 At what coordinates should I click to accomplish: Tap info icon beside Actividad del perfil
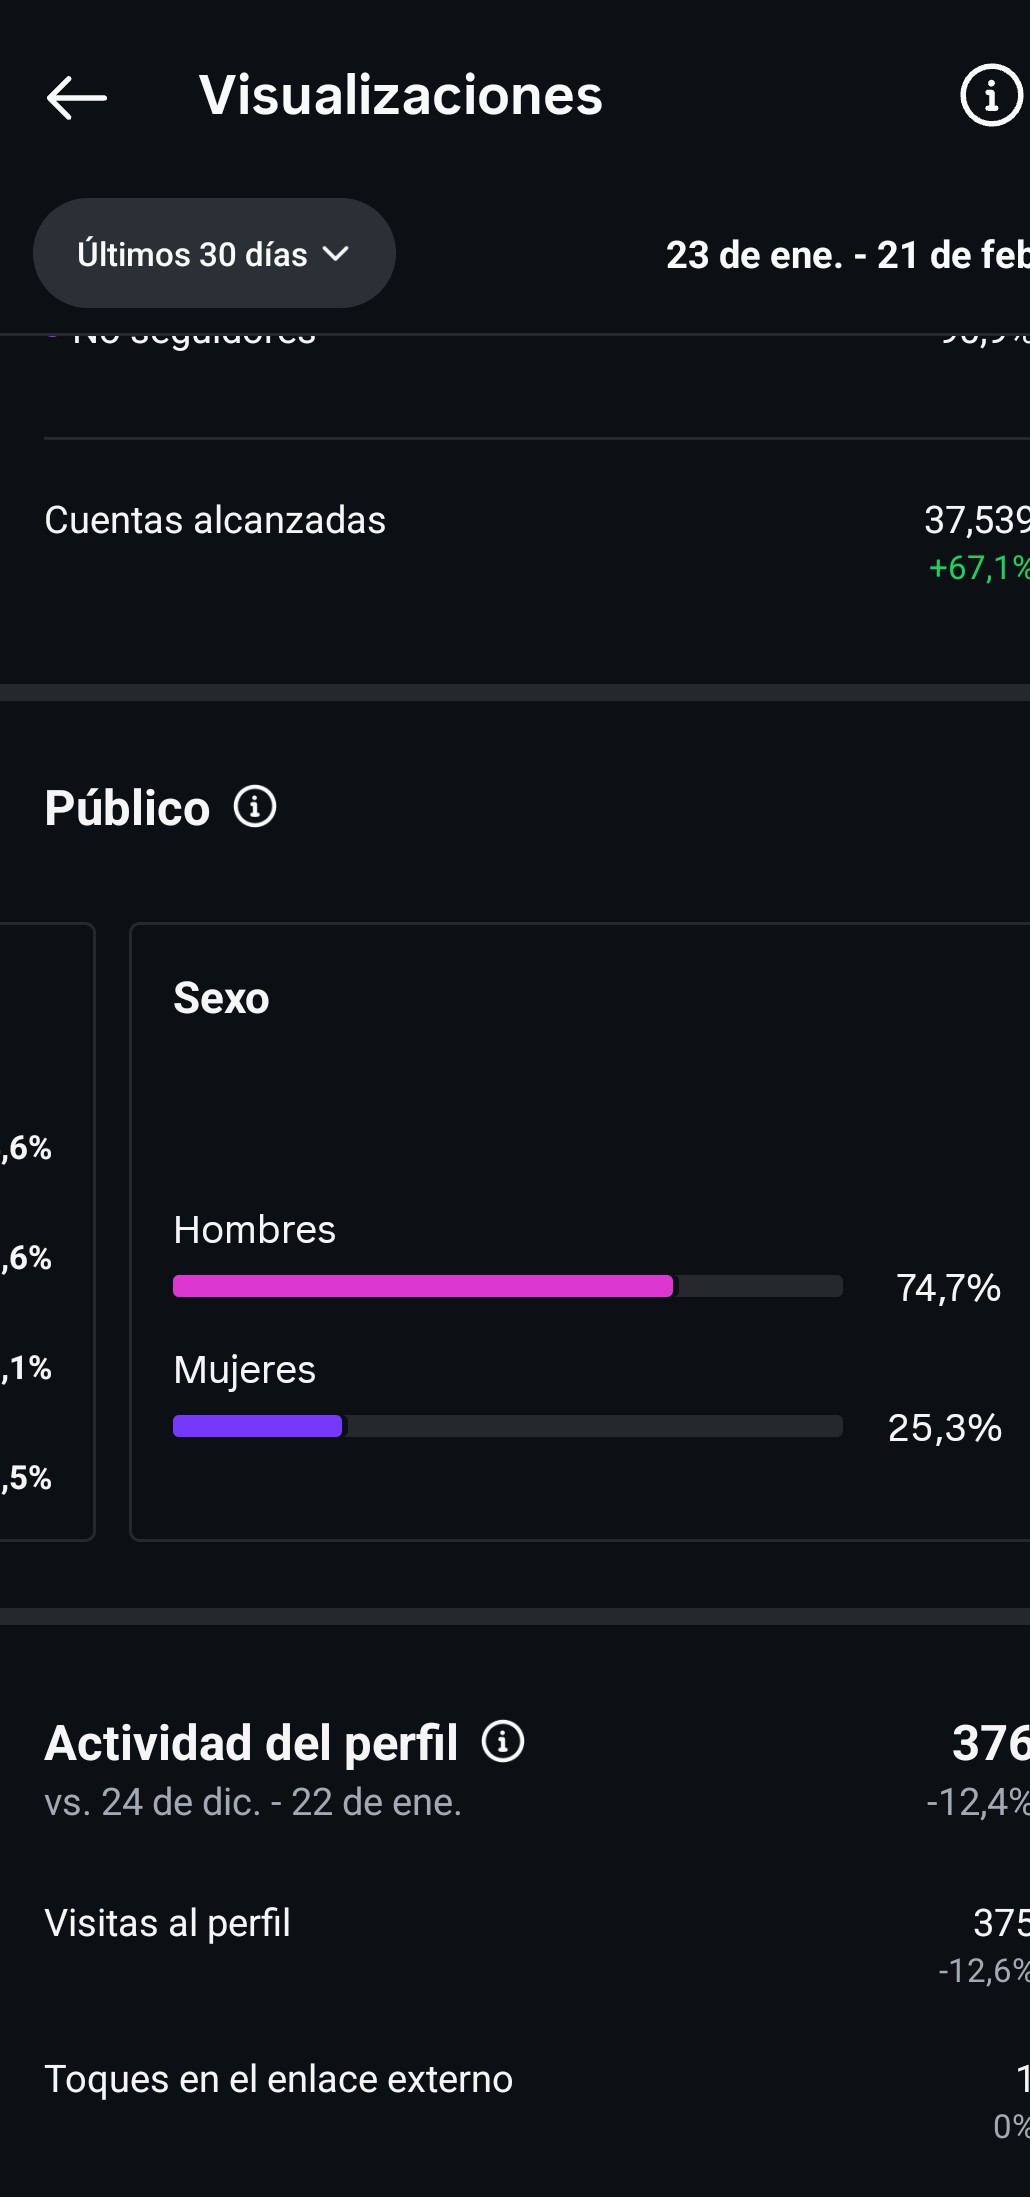[503, 1741]
